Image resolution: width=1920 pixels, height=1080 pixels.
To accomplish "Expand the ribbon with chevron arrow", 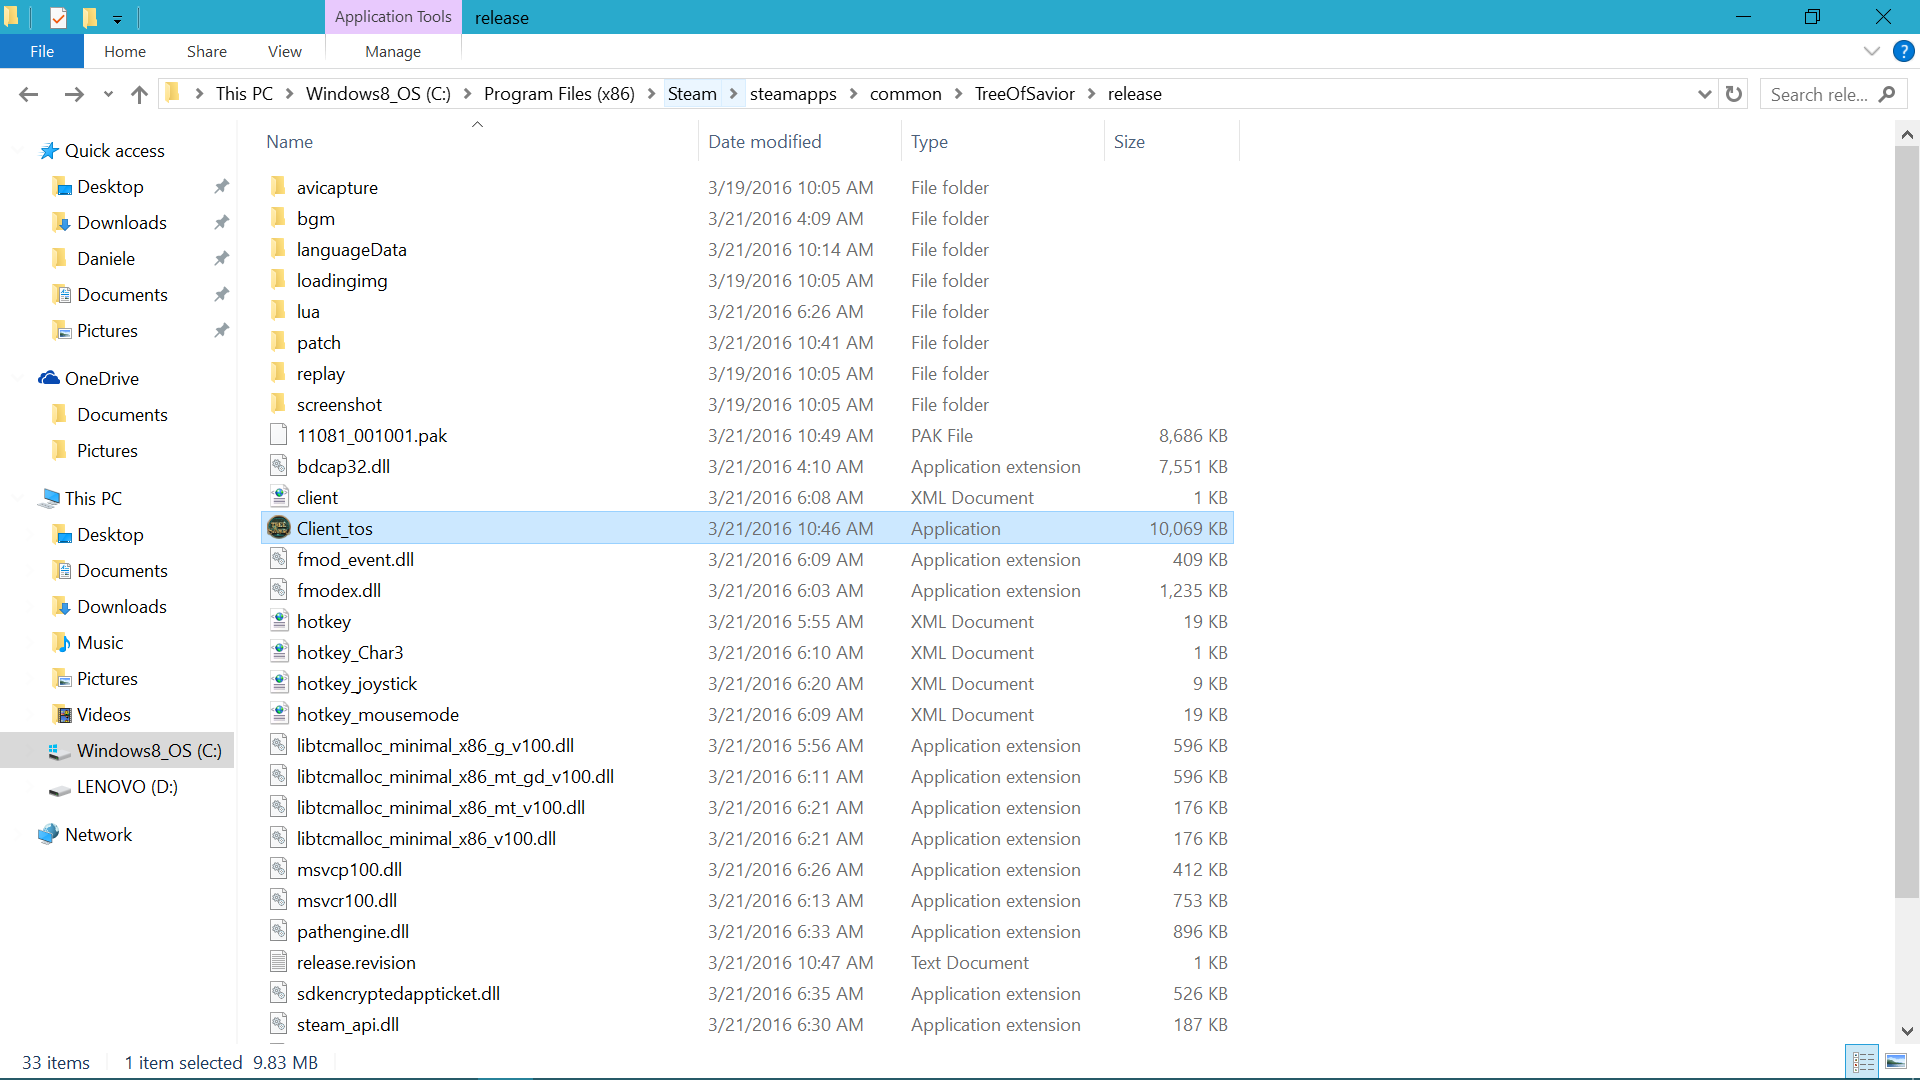I will (1871, 51).
